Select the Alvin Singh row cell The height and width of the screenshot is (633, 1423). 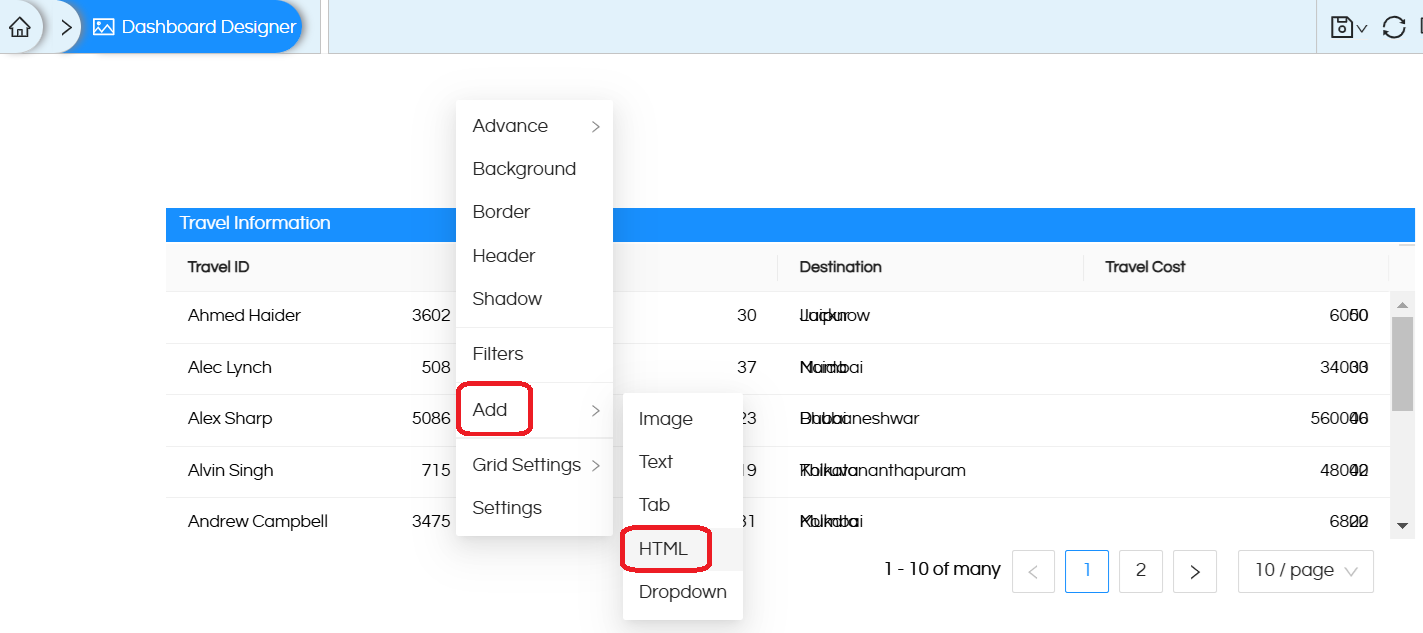(231, 470)
